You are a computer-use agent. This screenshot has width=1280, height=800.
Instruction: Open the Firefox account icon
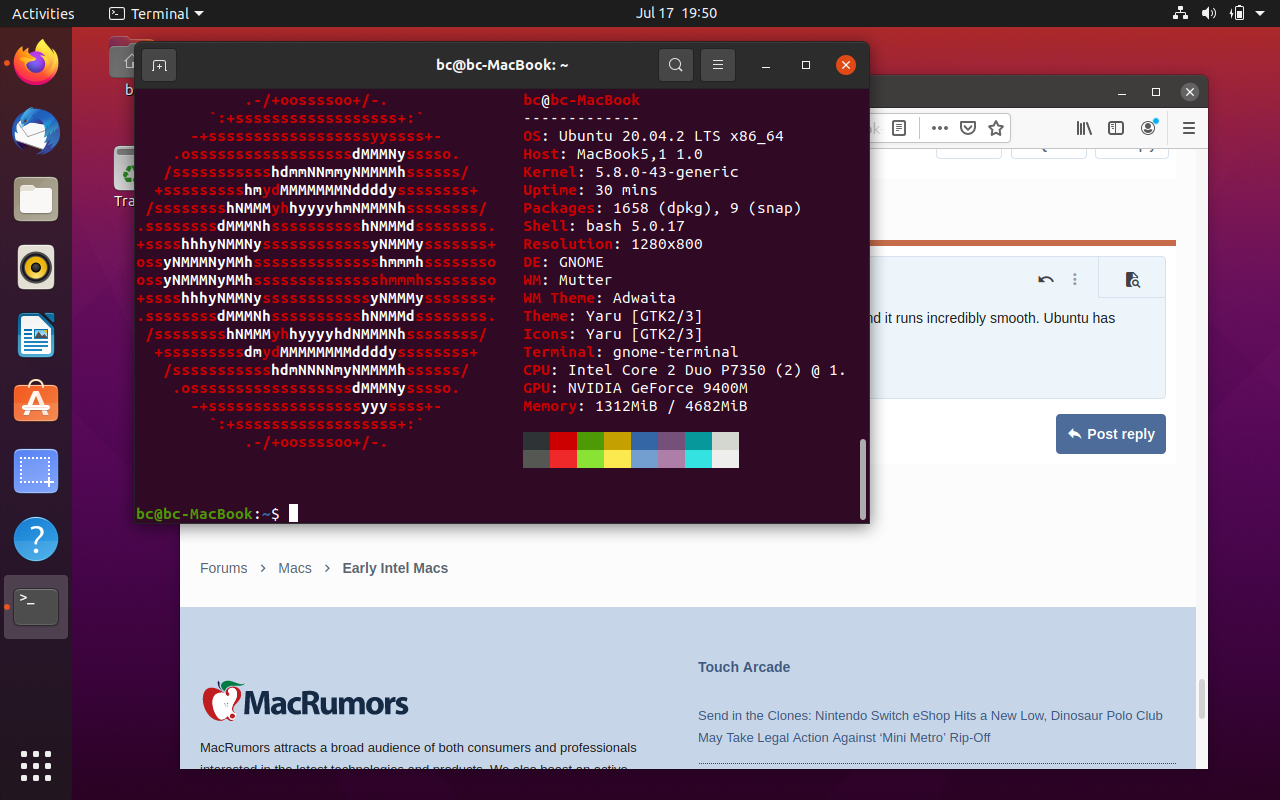[1149, 128]
